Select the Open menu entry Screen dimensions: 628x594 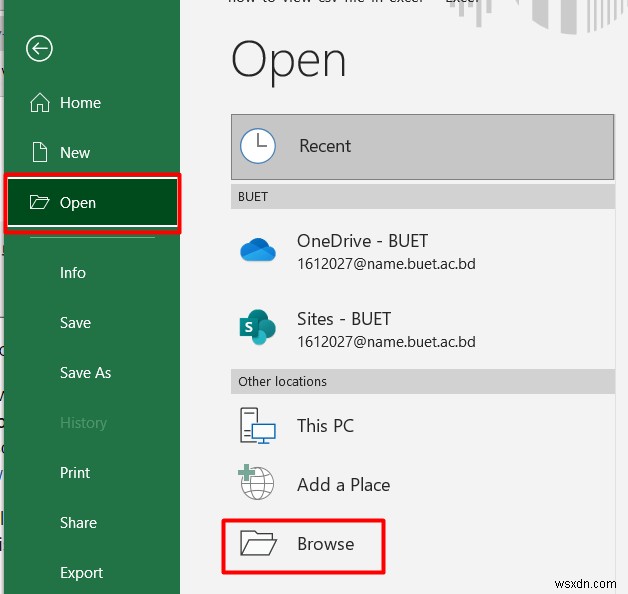[x=93, y=202]
